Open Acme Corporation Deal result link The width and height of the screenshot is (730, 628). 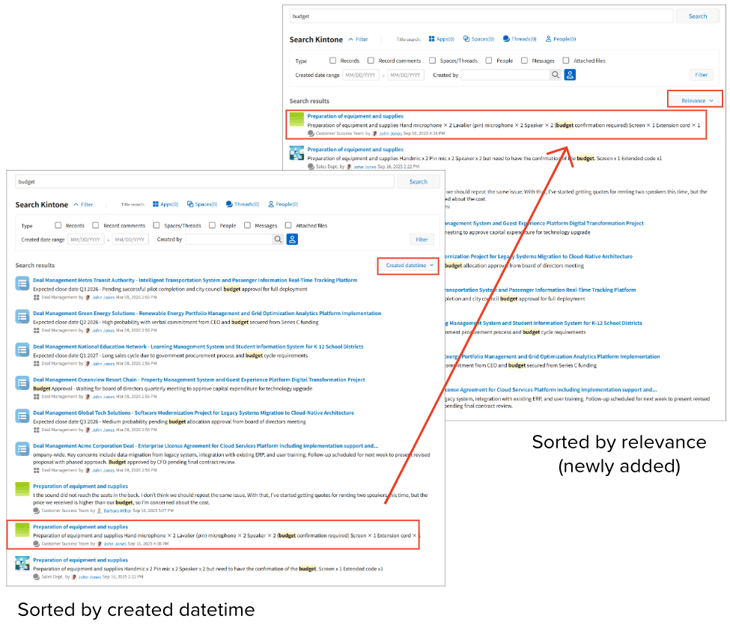tap(205, 446)
